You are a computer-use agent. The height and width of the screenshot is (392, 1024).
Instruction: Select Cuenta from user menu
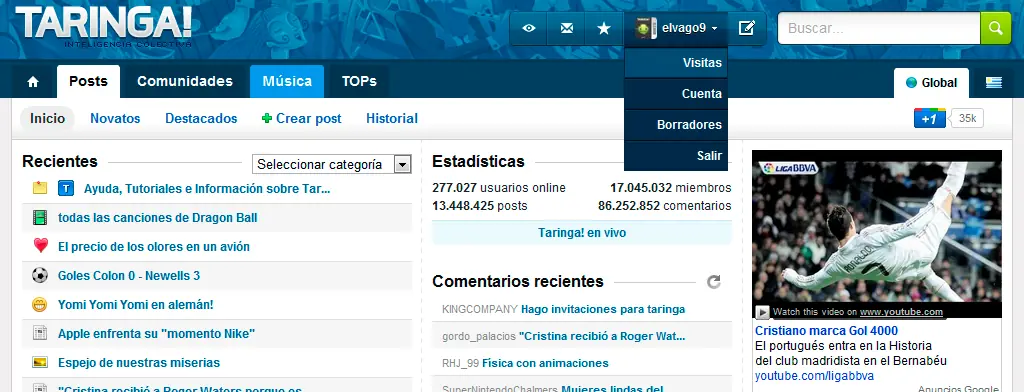point(676,93)
